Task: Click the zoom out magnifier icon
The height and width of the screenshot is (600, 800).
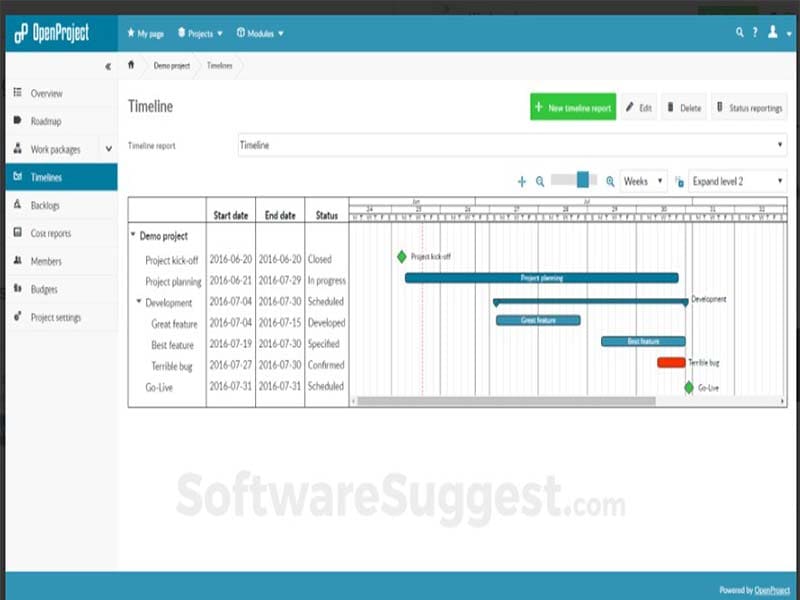Action: point(540,182)
